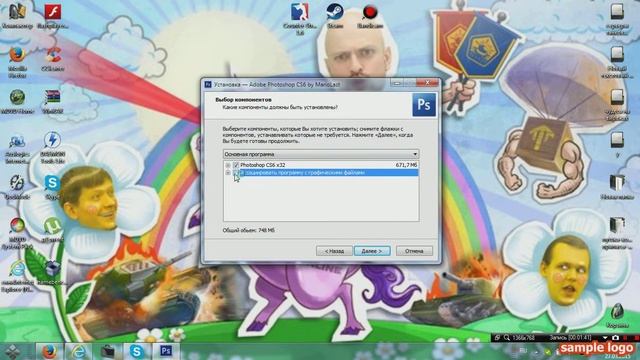This screenshot has height=360, width=640.
Task: Click the RU language indicator in the tray
Action: pos(524,351)
